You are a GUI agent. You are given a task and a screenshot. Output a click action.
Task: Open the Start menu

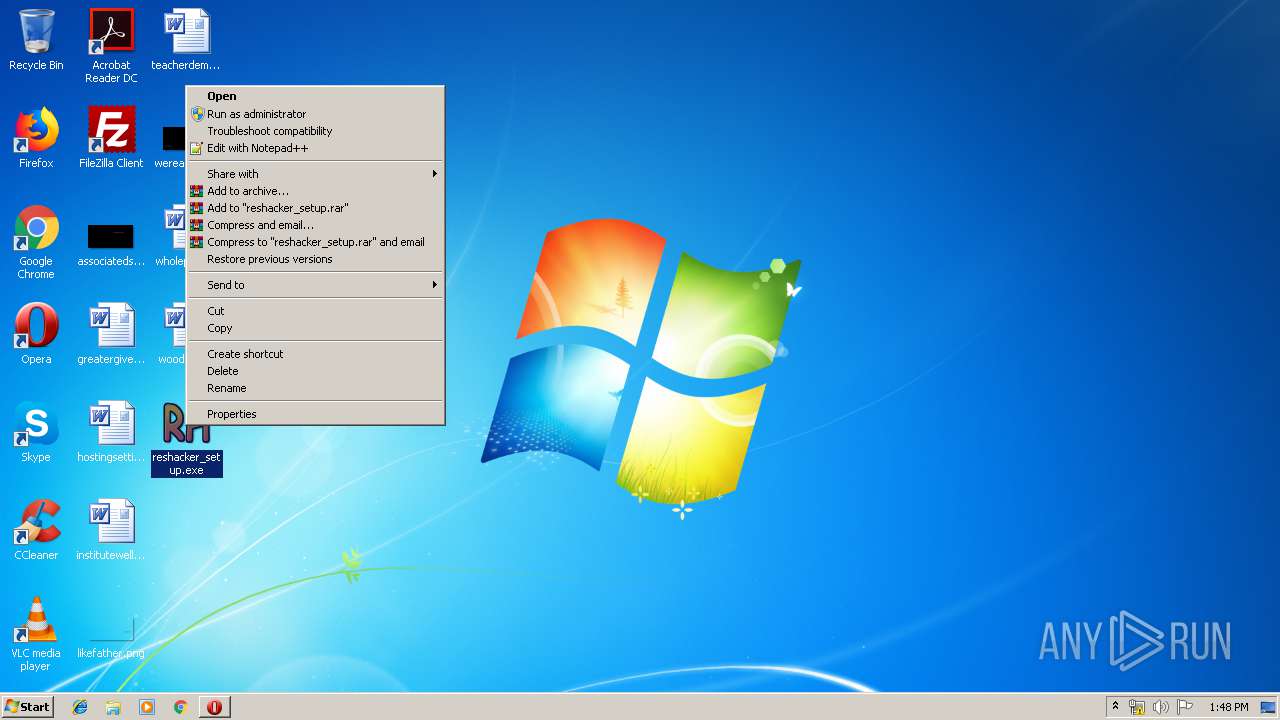(27, 707)
